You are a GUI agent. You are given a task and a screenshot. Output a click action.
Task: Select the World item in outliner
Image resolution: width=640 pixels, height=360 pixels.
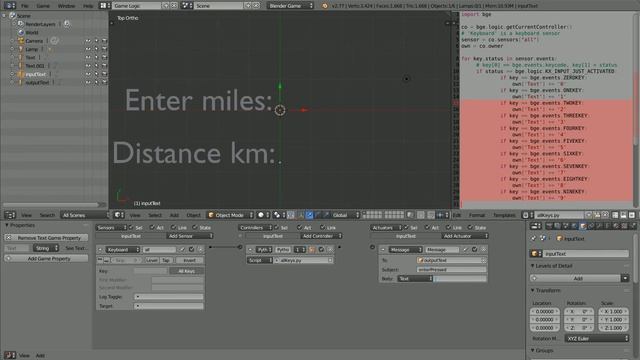click(32, 32)
